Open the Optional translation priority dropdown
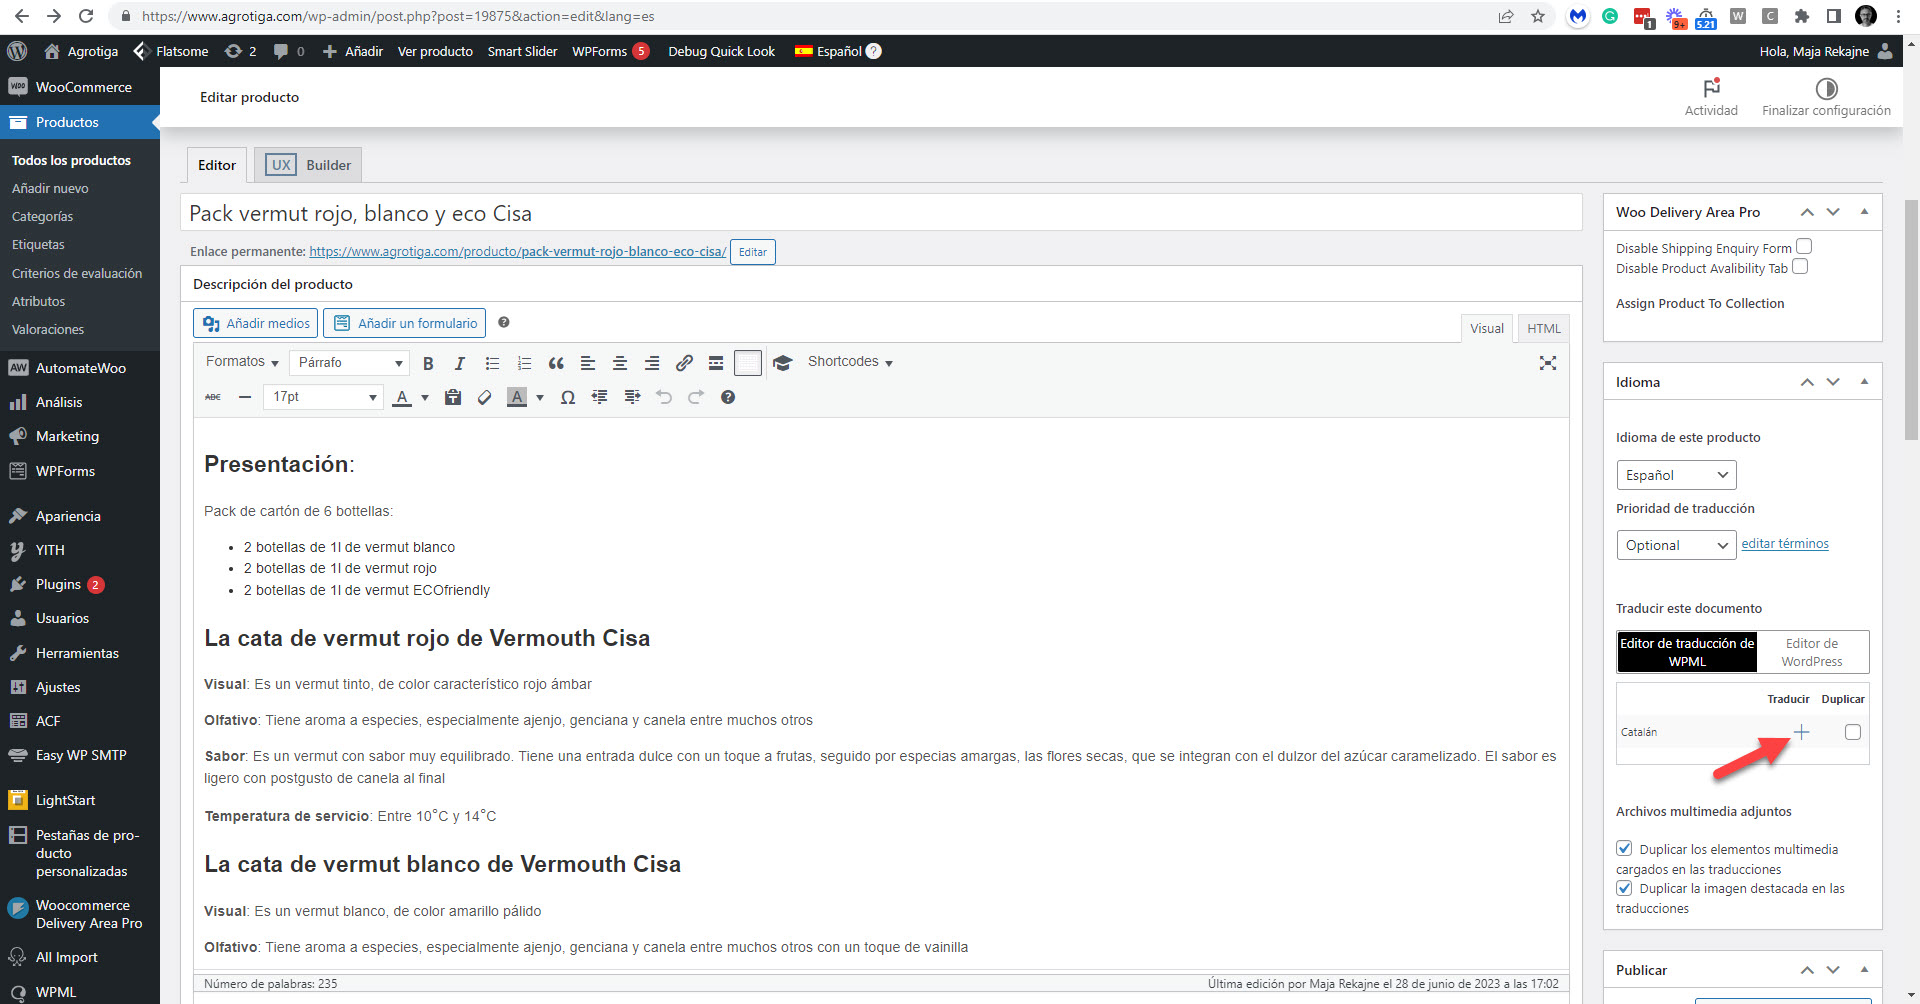This screenshot has width=1920, height=1004. point(1676,545)
